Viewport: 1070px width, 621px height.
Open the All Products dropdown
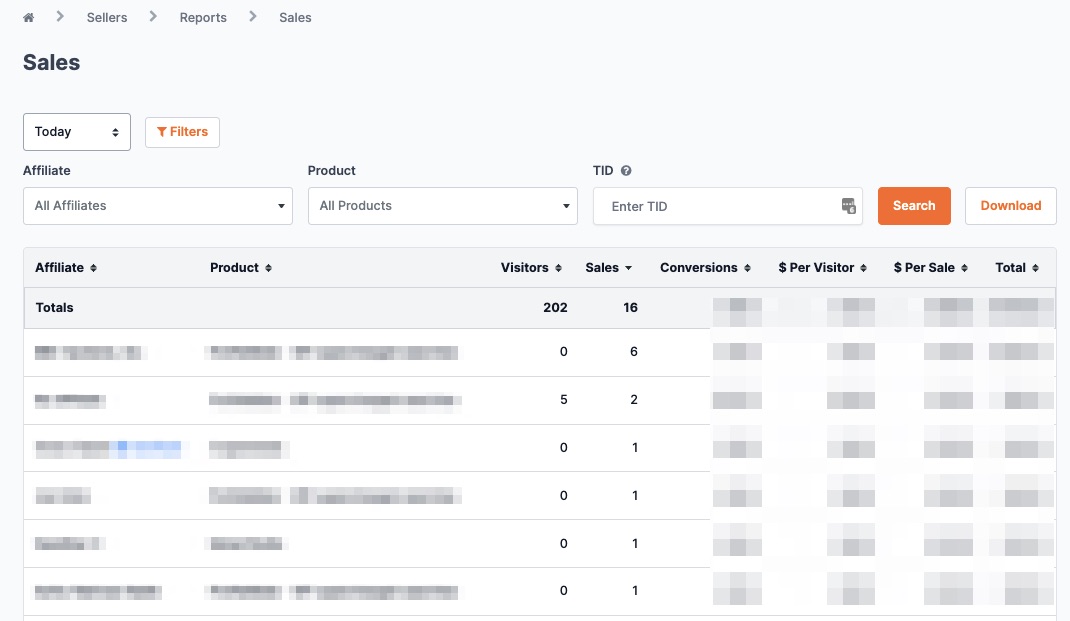(442, 206)
